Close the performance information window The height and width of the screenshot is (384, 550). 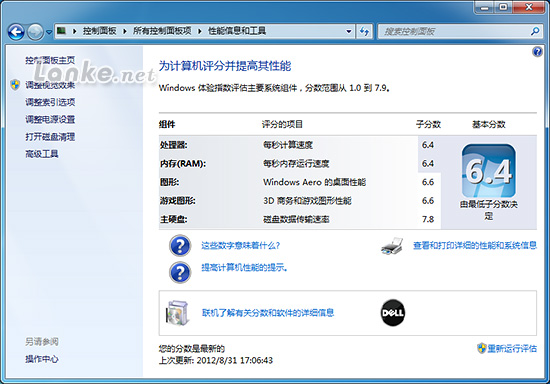[529, 7]
